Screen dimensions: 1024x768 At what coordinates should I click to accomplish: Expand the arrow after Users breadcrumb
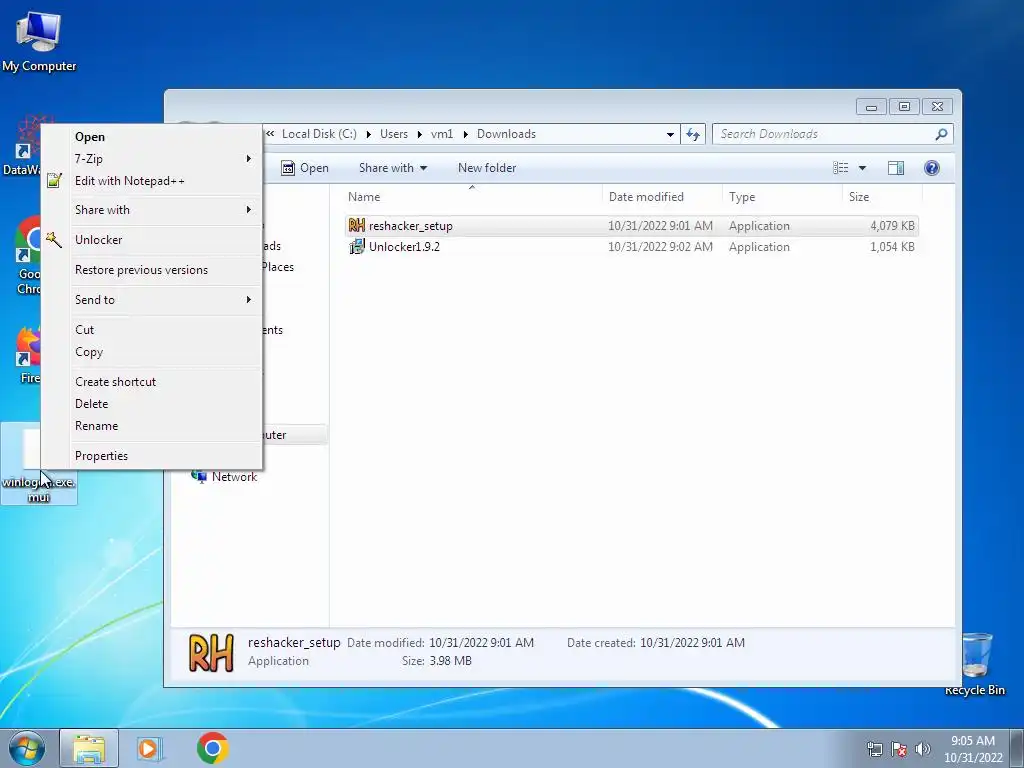coord(419,134)
